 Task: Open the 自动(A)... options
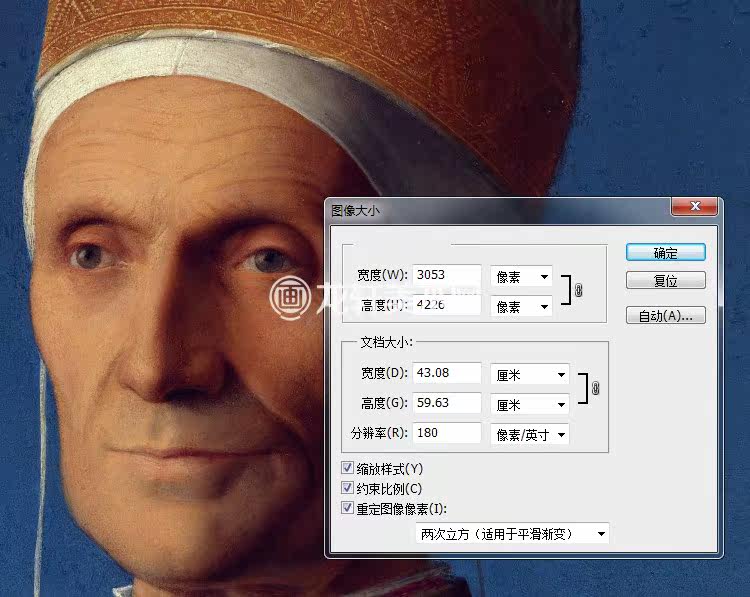665,316
